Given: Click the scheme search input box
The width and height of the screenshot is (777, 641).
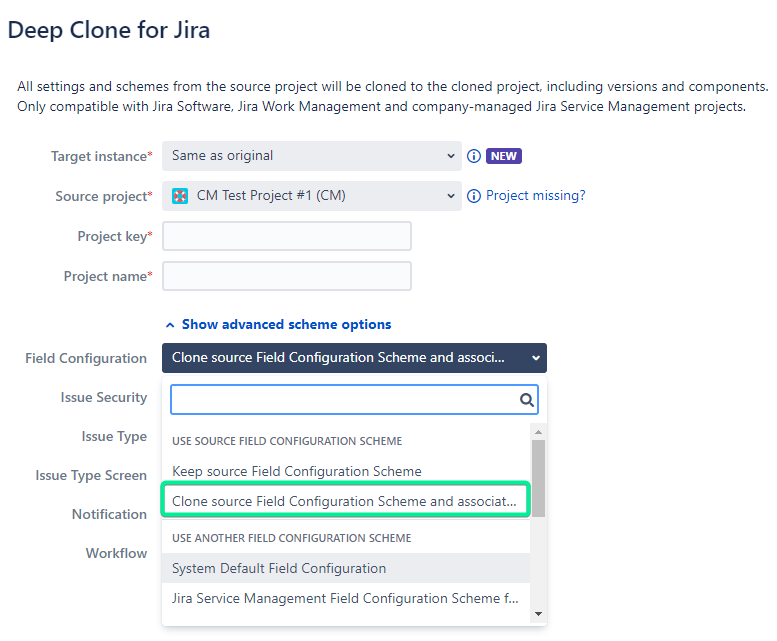Looking at the screenshot, I should (354, 400).
